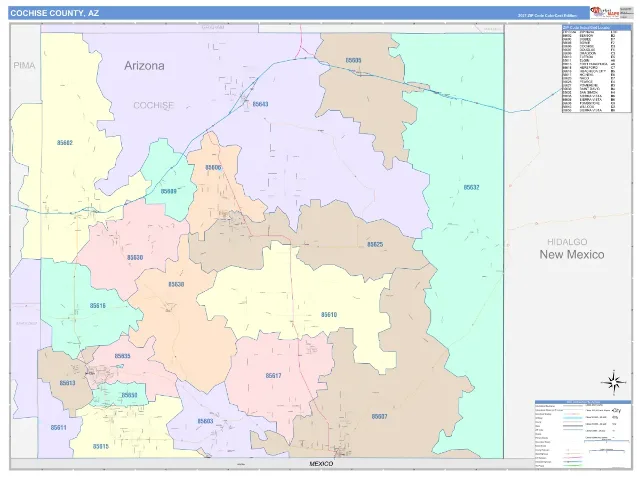
Task: Click the Arizona state label
Action: tap(144, 66)
